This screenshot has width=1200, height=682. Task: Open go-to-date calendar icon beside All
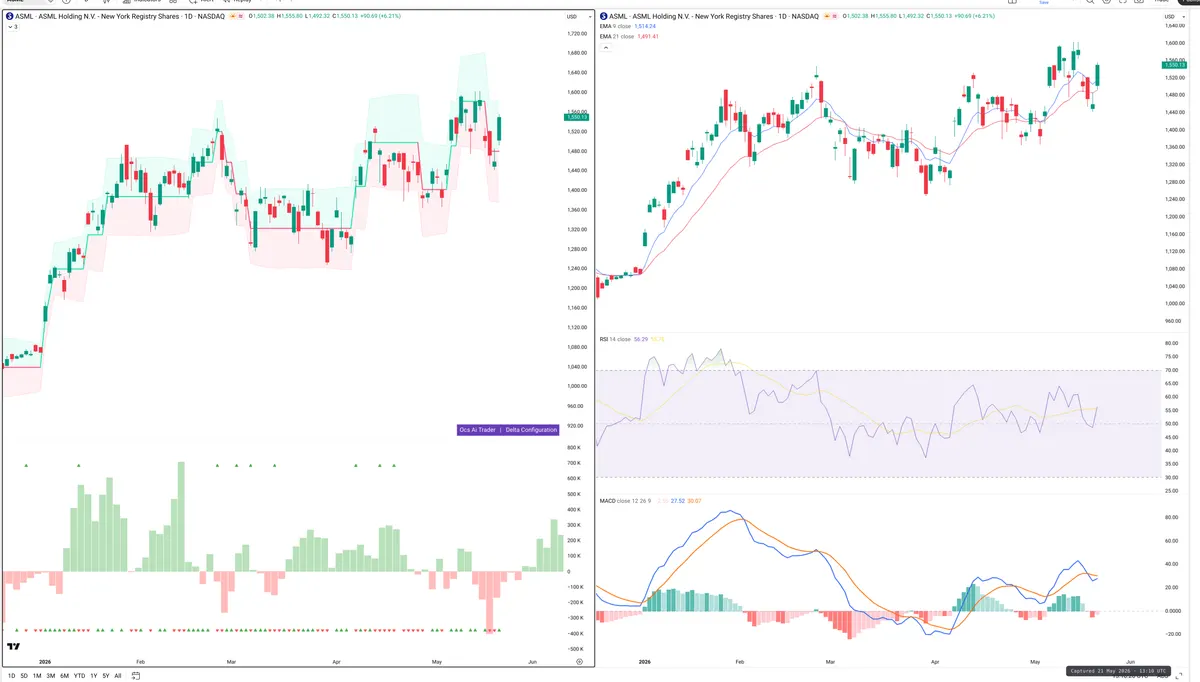click(x=134, y=676)
